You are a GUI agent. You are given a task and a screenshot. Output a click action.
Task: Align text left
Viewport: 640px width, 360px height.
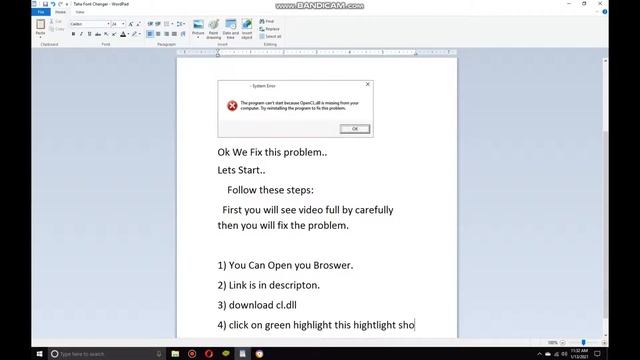(150, 34)
